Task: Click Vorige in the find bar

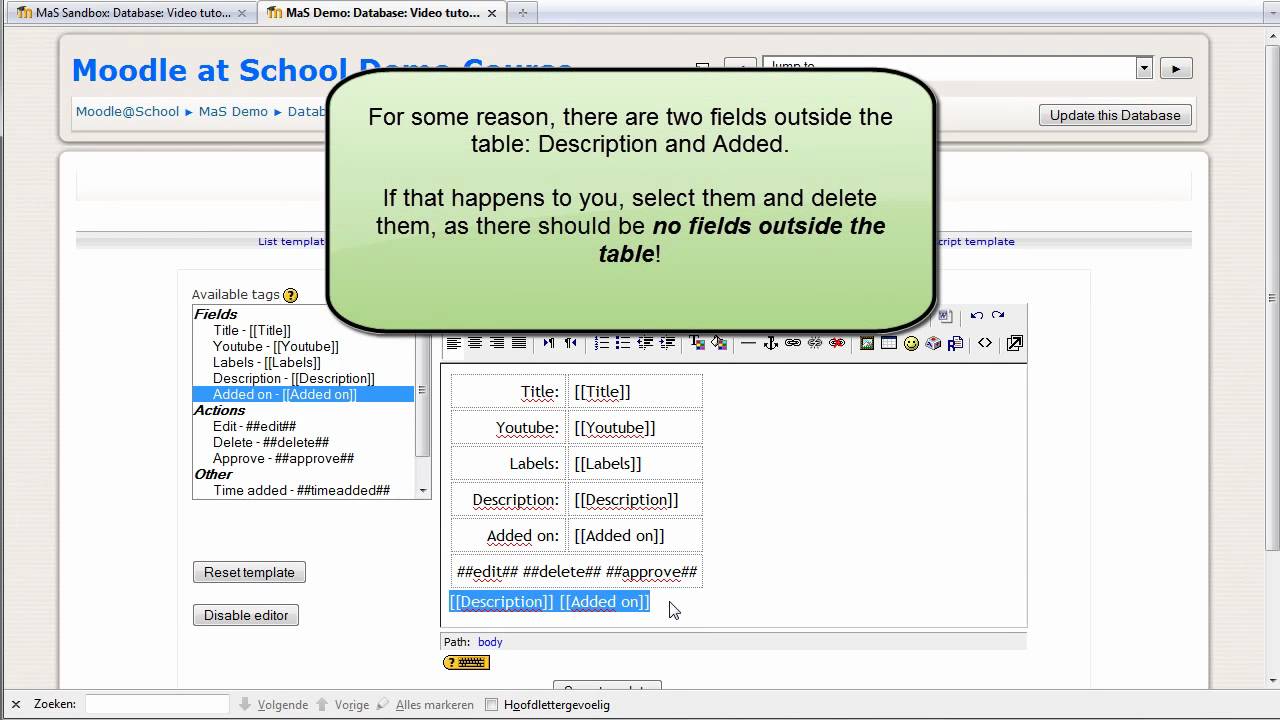Action: click(x=343, y=705)
